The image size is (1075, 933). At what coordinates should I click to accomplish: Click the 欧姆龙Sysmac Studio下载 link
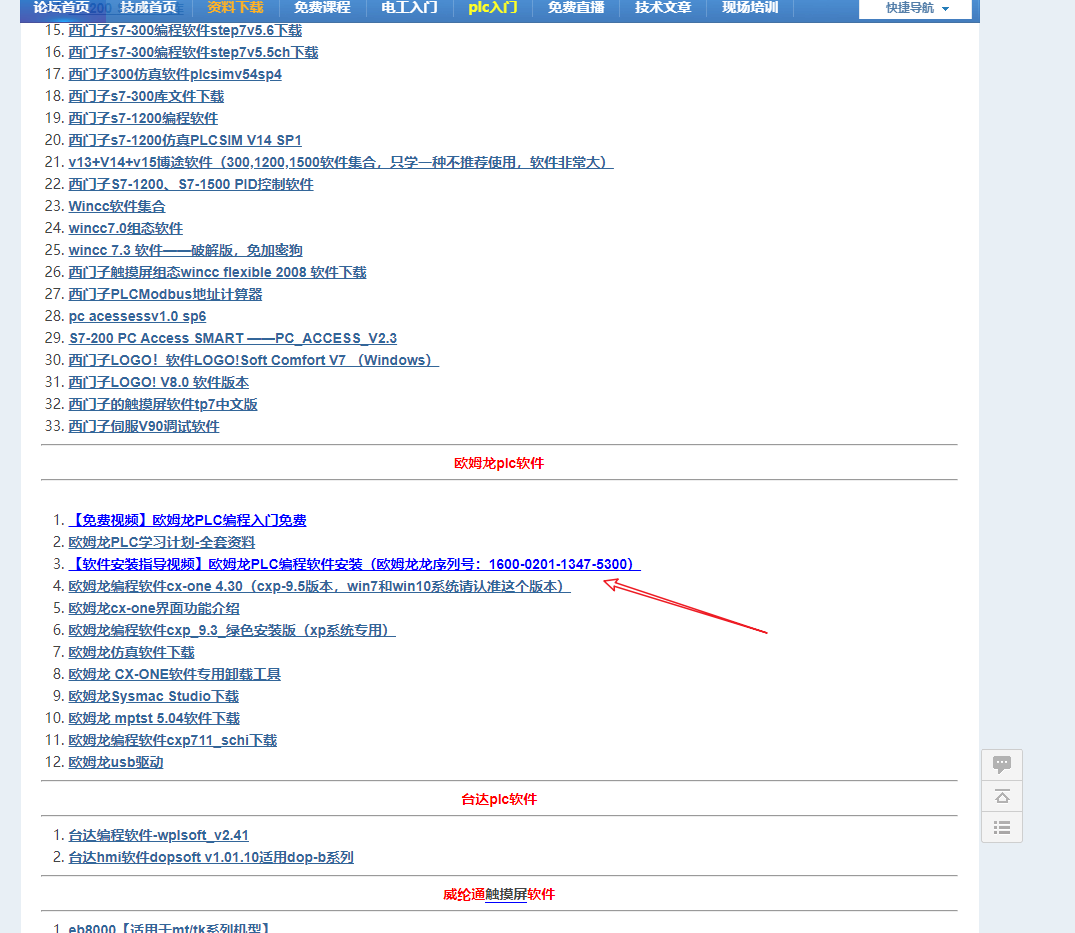153,696
